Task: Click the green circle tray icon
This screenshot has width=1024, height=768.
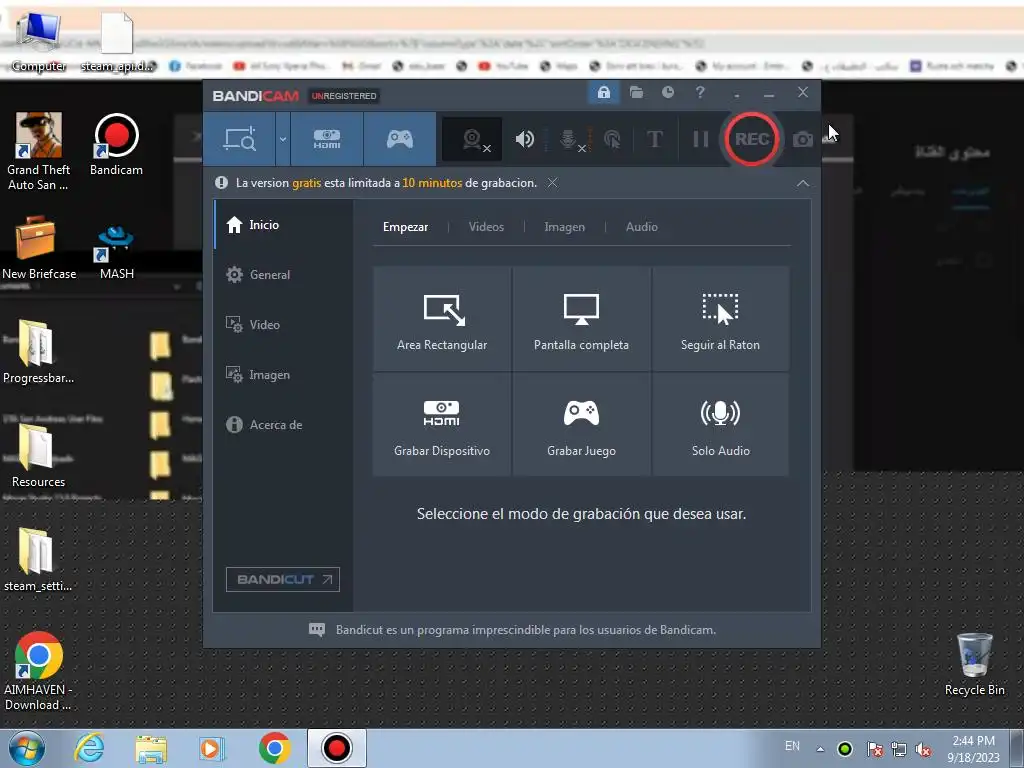Action: (x=844, y=749)
